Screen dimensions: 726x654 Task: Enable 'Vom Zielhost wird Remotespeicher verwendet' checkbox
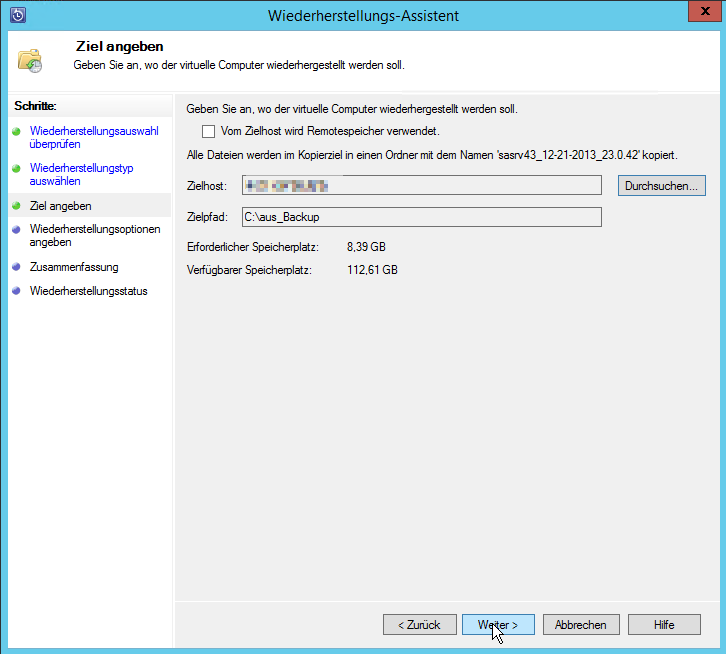(209, 131)
